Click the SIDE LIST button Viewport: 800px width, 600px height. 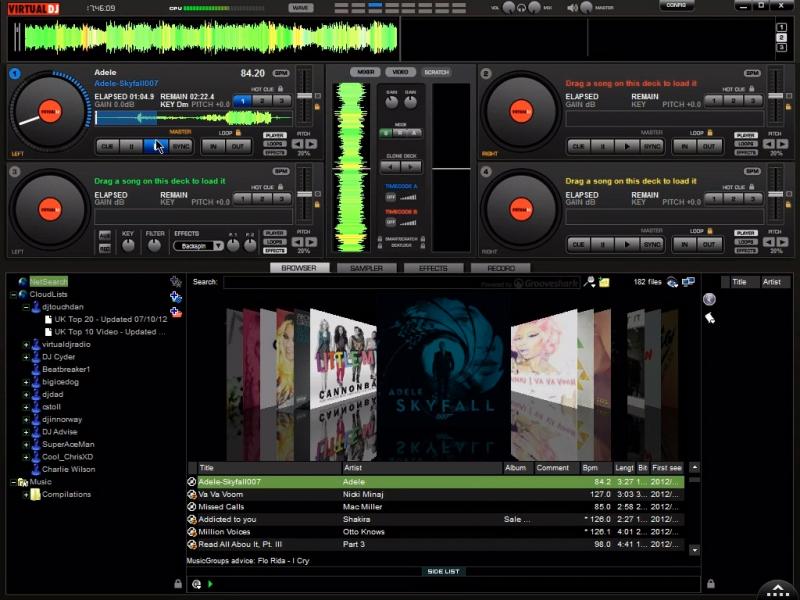coord(443,571)
